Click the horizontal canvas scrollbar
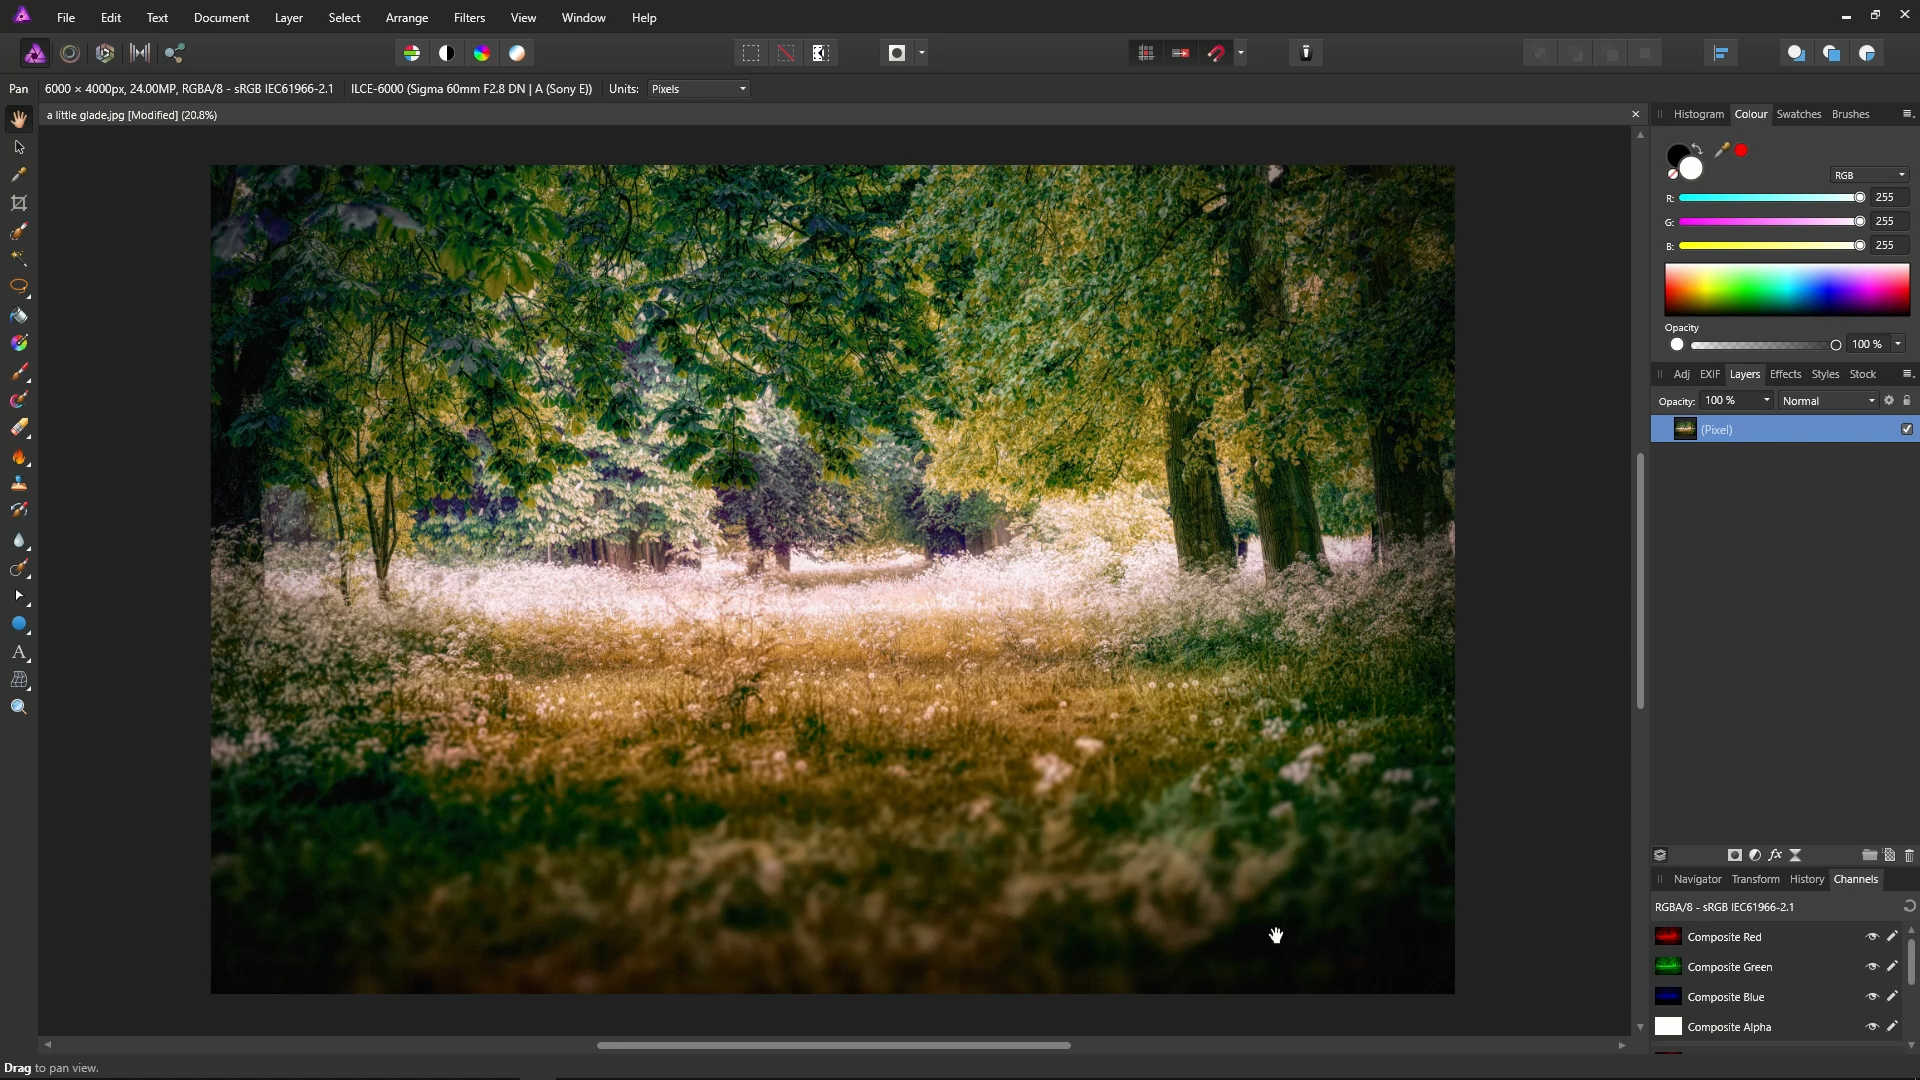 pyautogui.click(x=833, y=1045)
